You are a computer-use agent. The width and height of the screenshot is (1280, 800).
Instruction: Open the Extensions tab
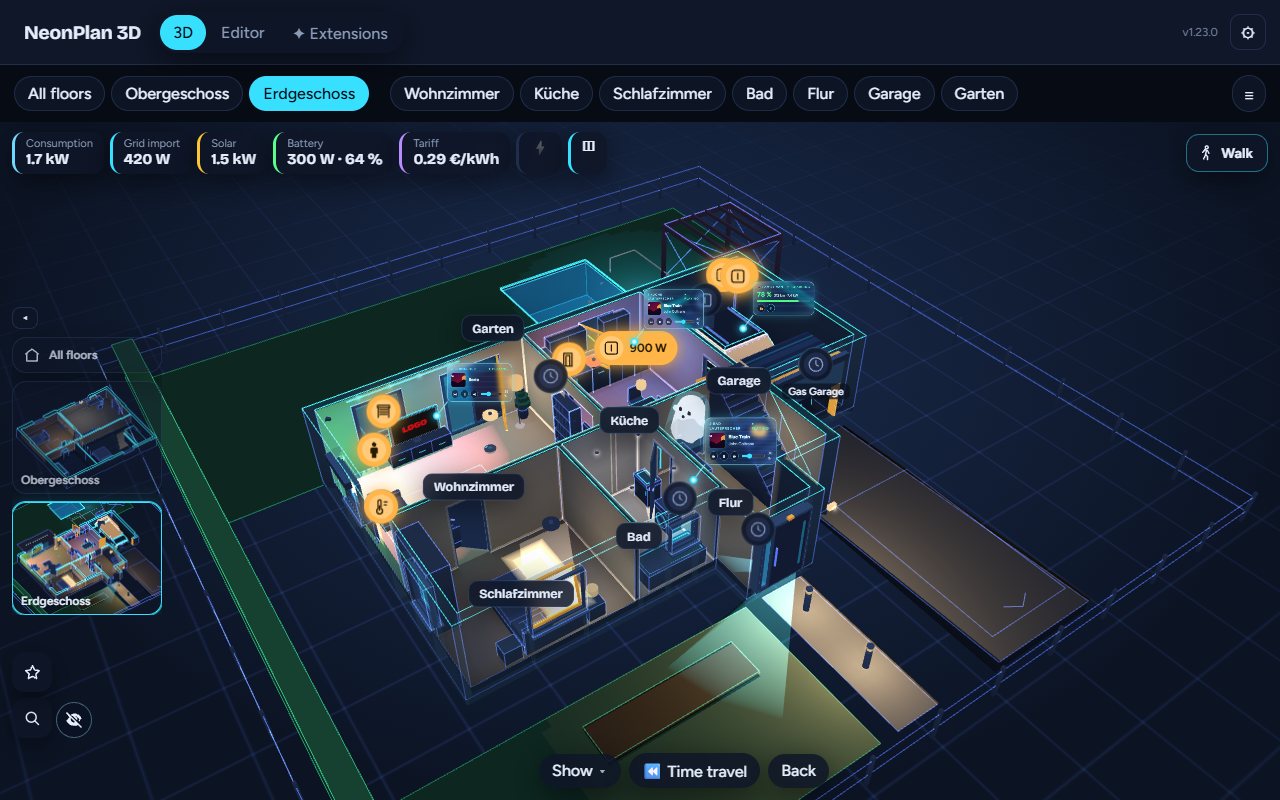point(340,33)
